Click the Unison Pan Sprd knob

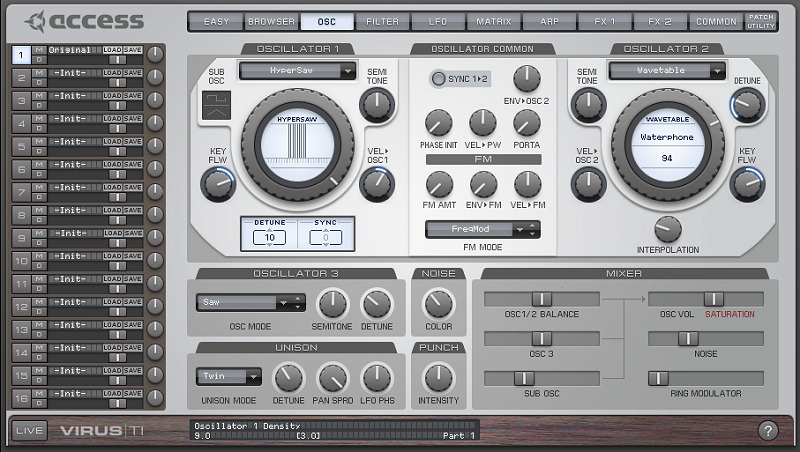pyautogui.click(x=332, y=377)
